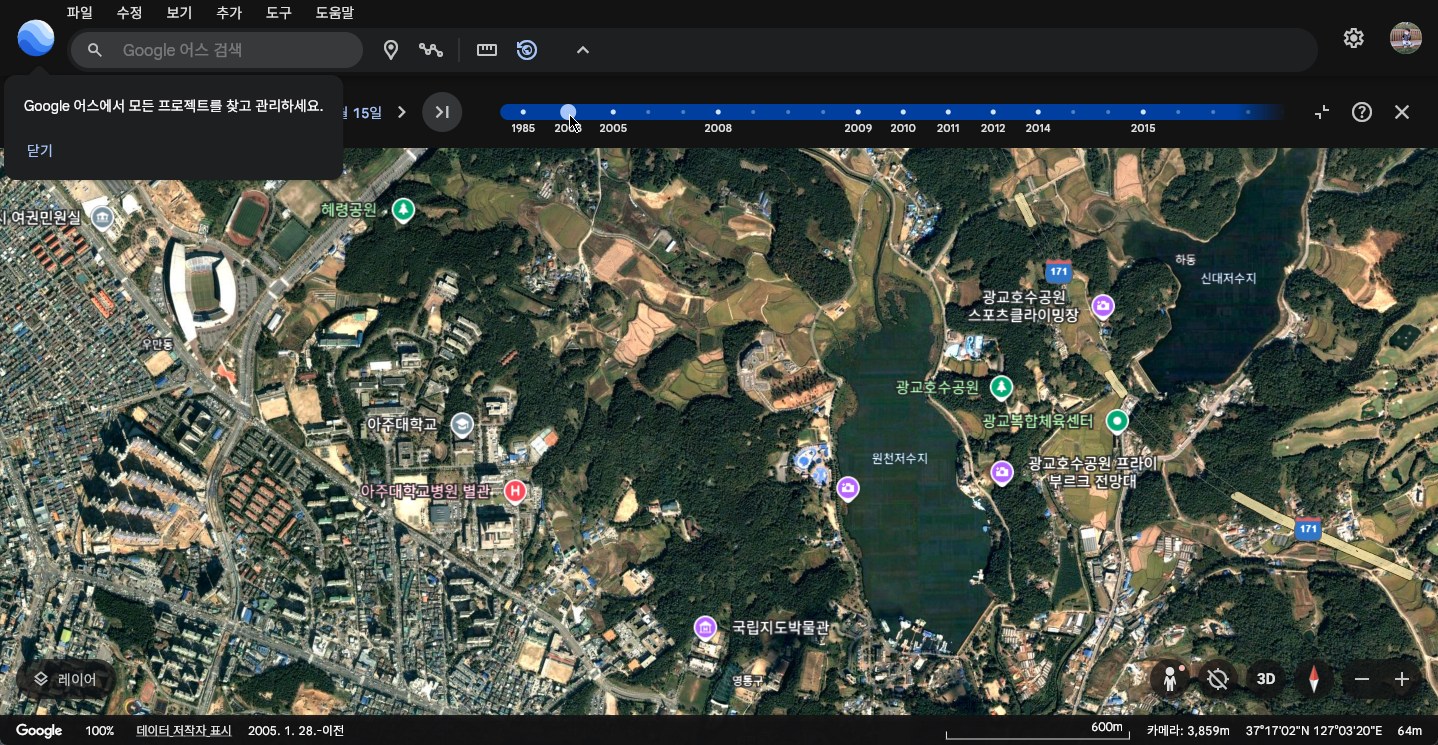This screenshot has height=745, width=1438.
Task: Click the 헤령공원 park marker
Action: pyautogui.click(x=403, y=210)
